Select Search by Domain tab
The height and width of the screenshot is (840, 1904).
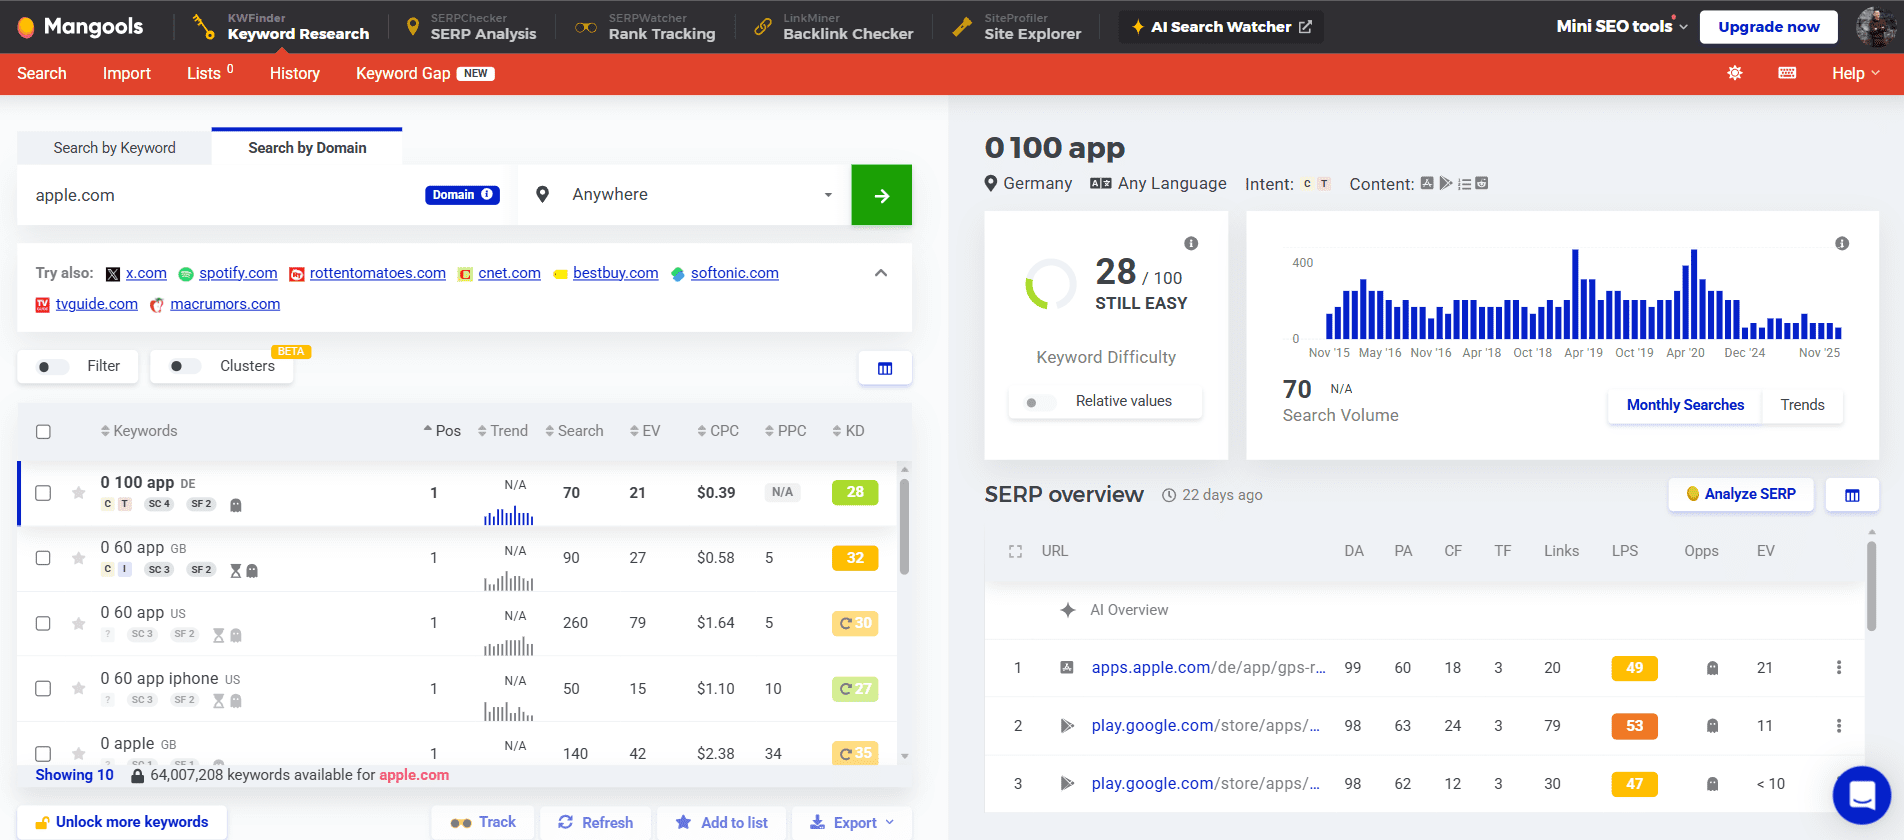307,147
